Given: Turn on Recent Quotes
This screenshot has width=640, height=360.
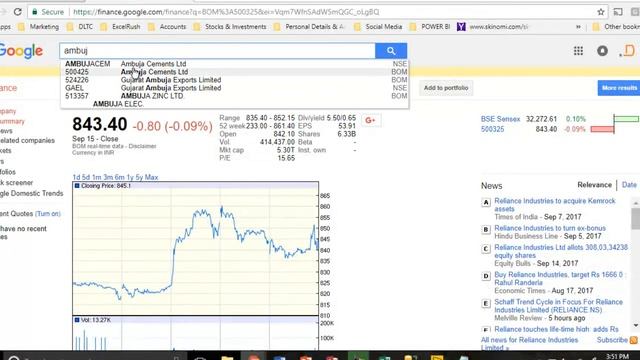Looking at the screenshot, I should tap(48, 214).
